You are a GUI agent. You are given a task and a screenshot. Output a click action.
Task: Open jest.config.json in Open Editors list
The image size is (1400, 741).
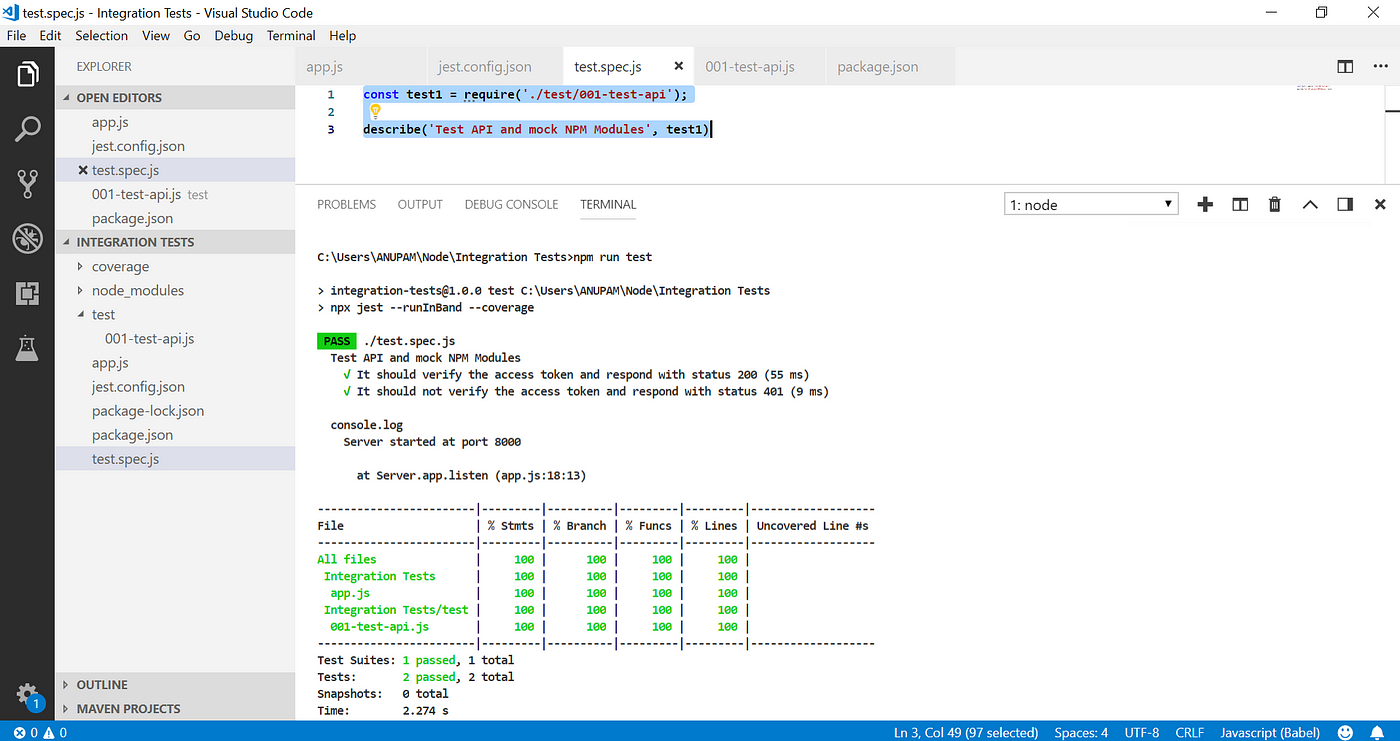pyautogui.click(x=138, y=146)
